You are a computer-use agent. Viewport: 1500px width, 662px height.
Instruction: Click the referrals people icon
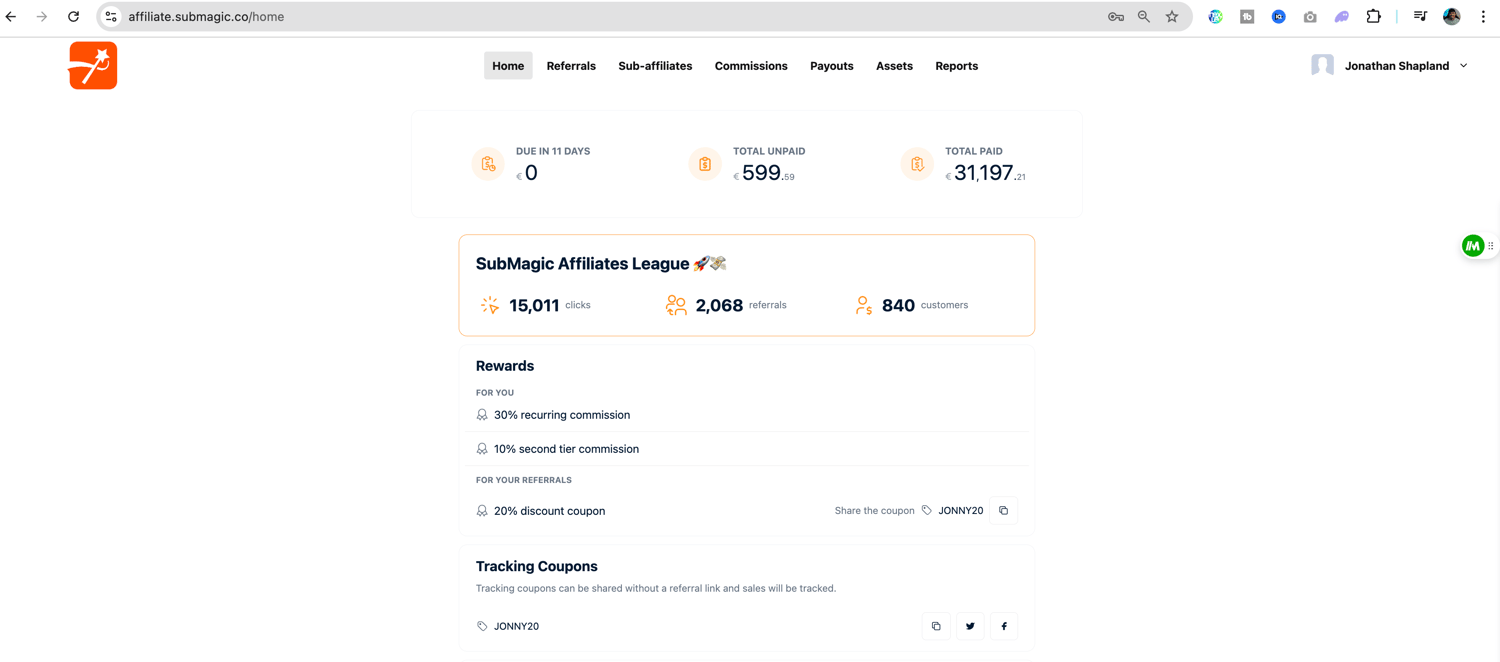[x=676, y=305]
